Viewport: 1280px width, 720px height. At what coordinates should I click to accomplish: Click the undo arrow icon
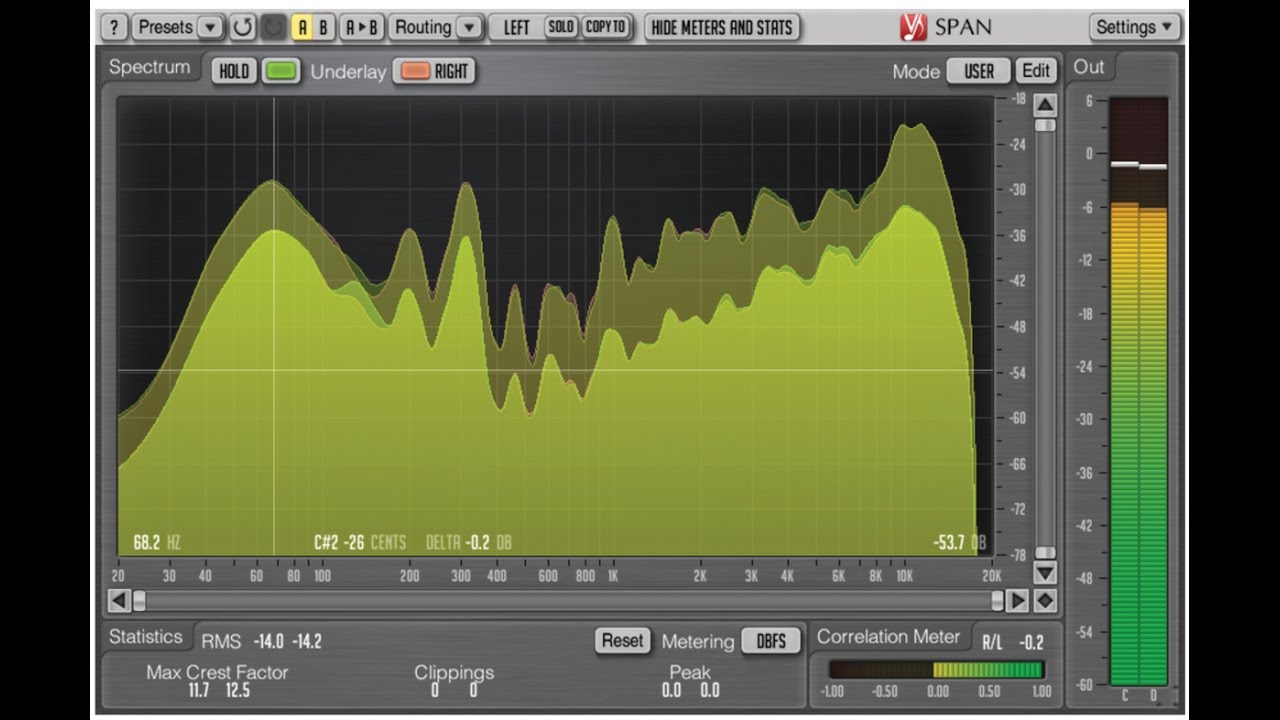(243, 27)
